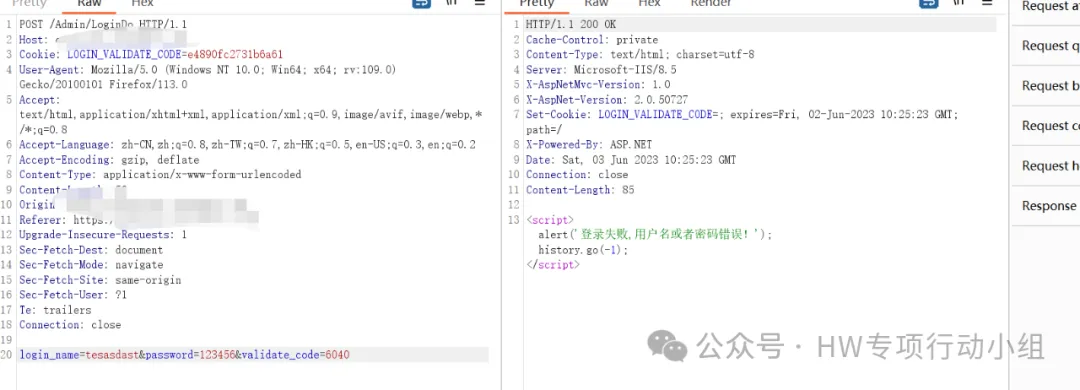Image resolution: width=1080 pixels, height=390 pixels.
Task: Open the request pane hamburger menu
Action: [x=480, y=3]
